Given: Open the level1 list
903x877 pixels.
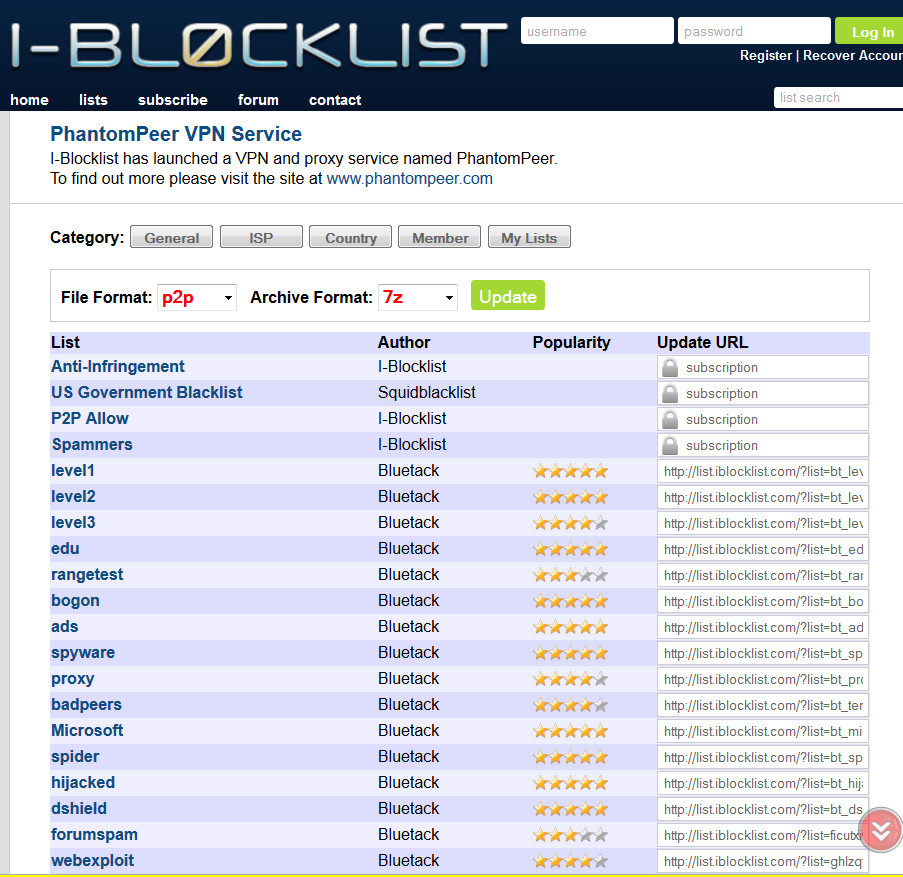Looking at the screenshot, I should coord(73,470).
